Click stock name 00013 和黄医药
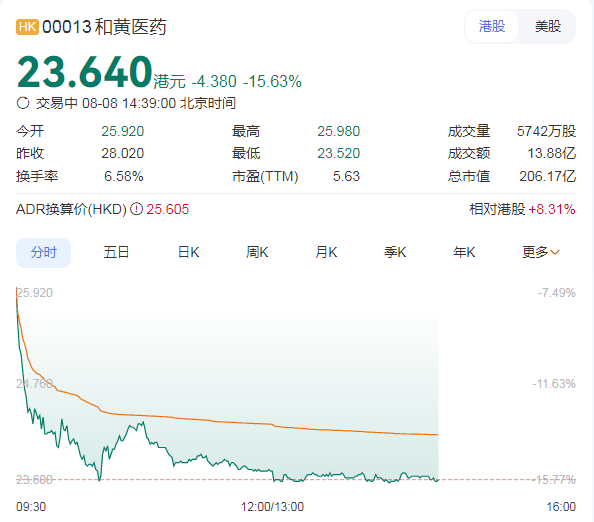The image size is (594, 522). click(104, 27)
